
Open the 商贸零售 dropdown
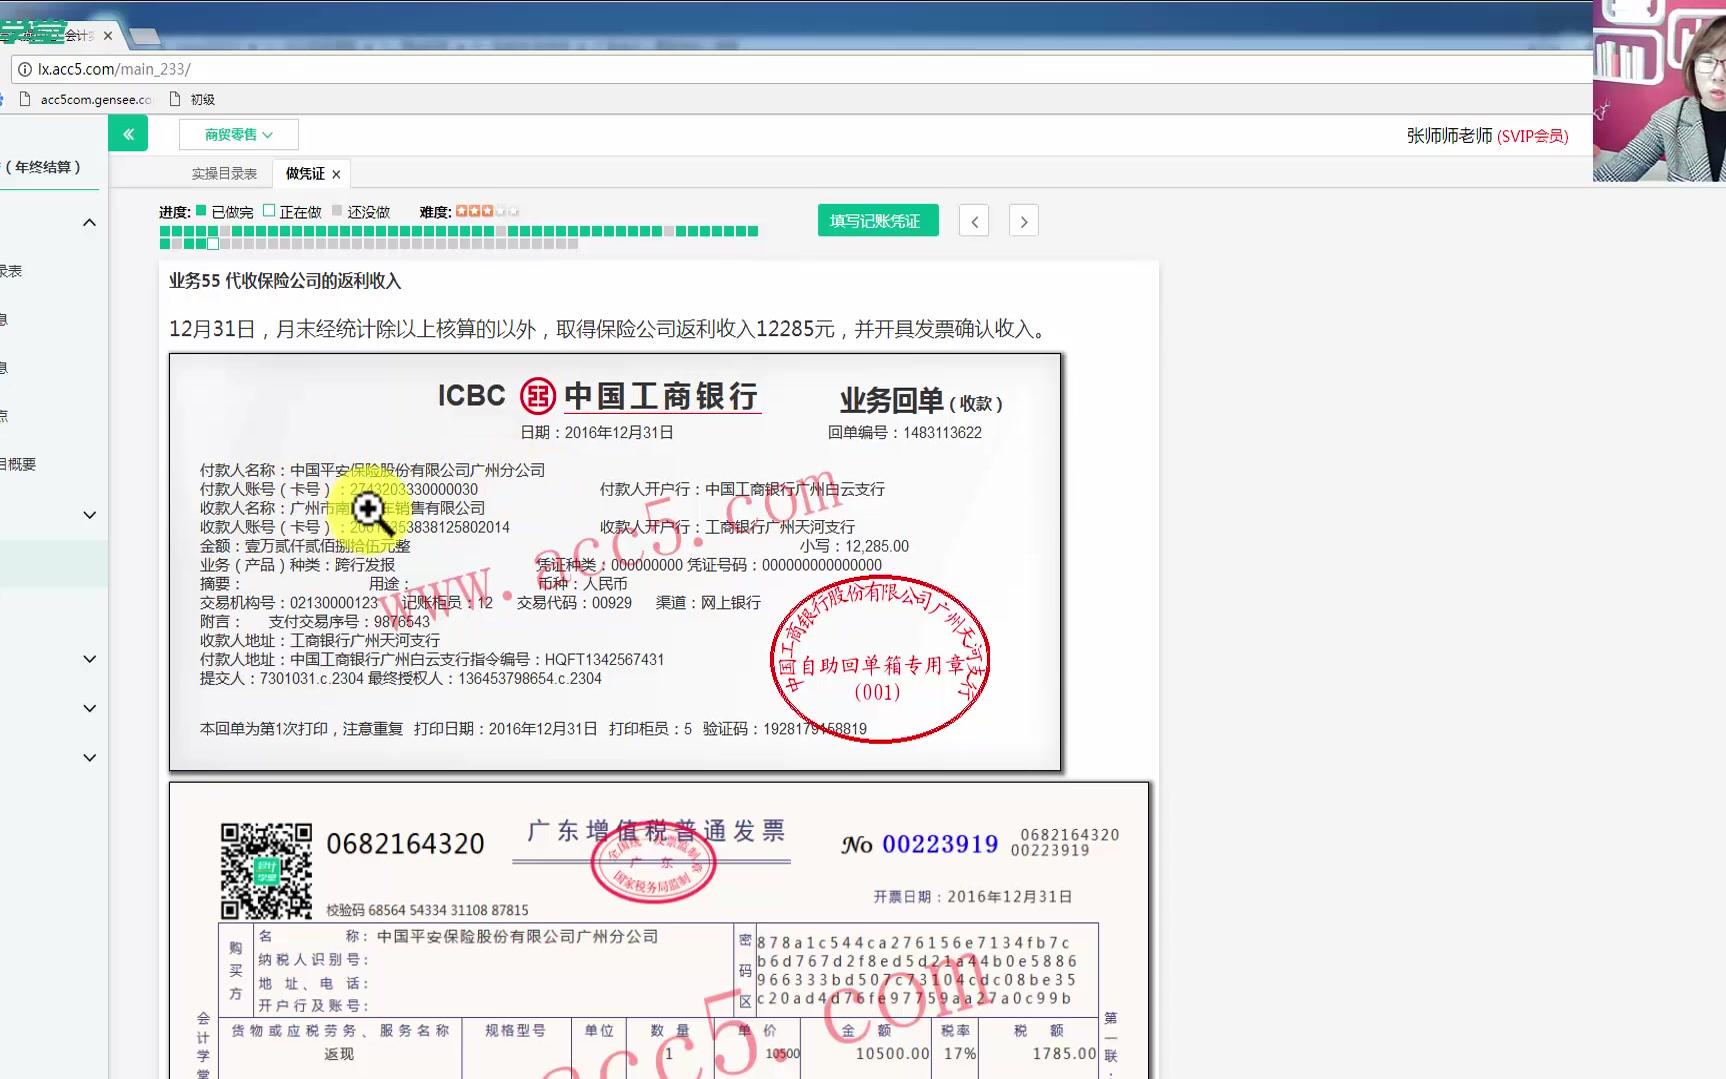point(238,134)
